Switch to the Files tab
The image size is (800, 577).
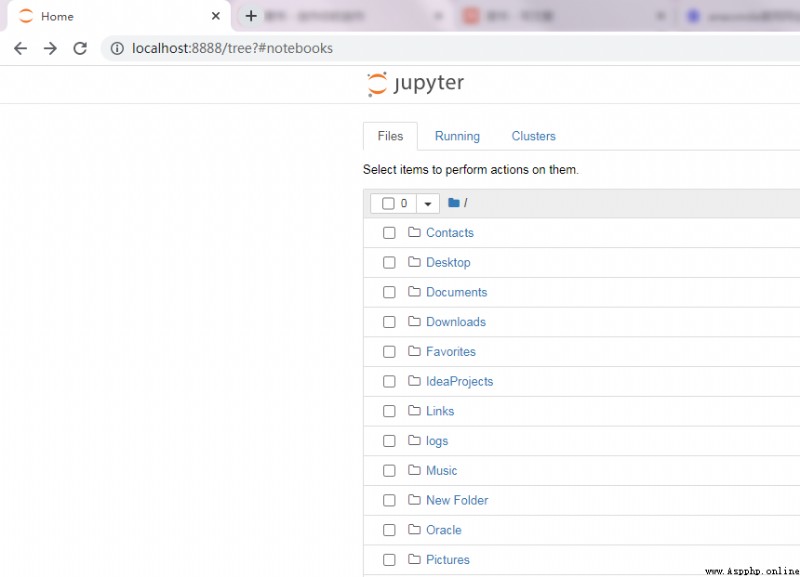[x=390, y=136]
